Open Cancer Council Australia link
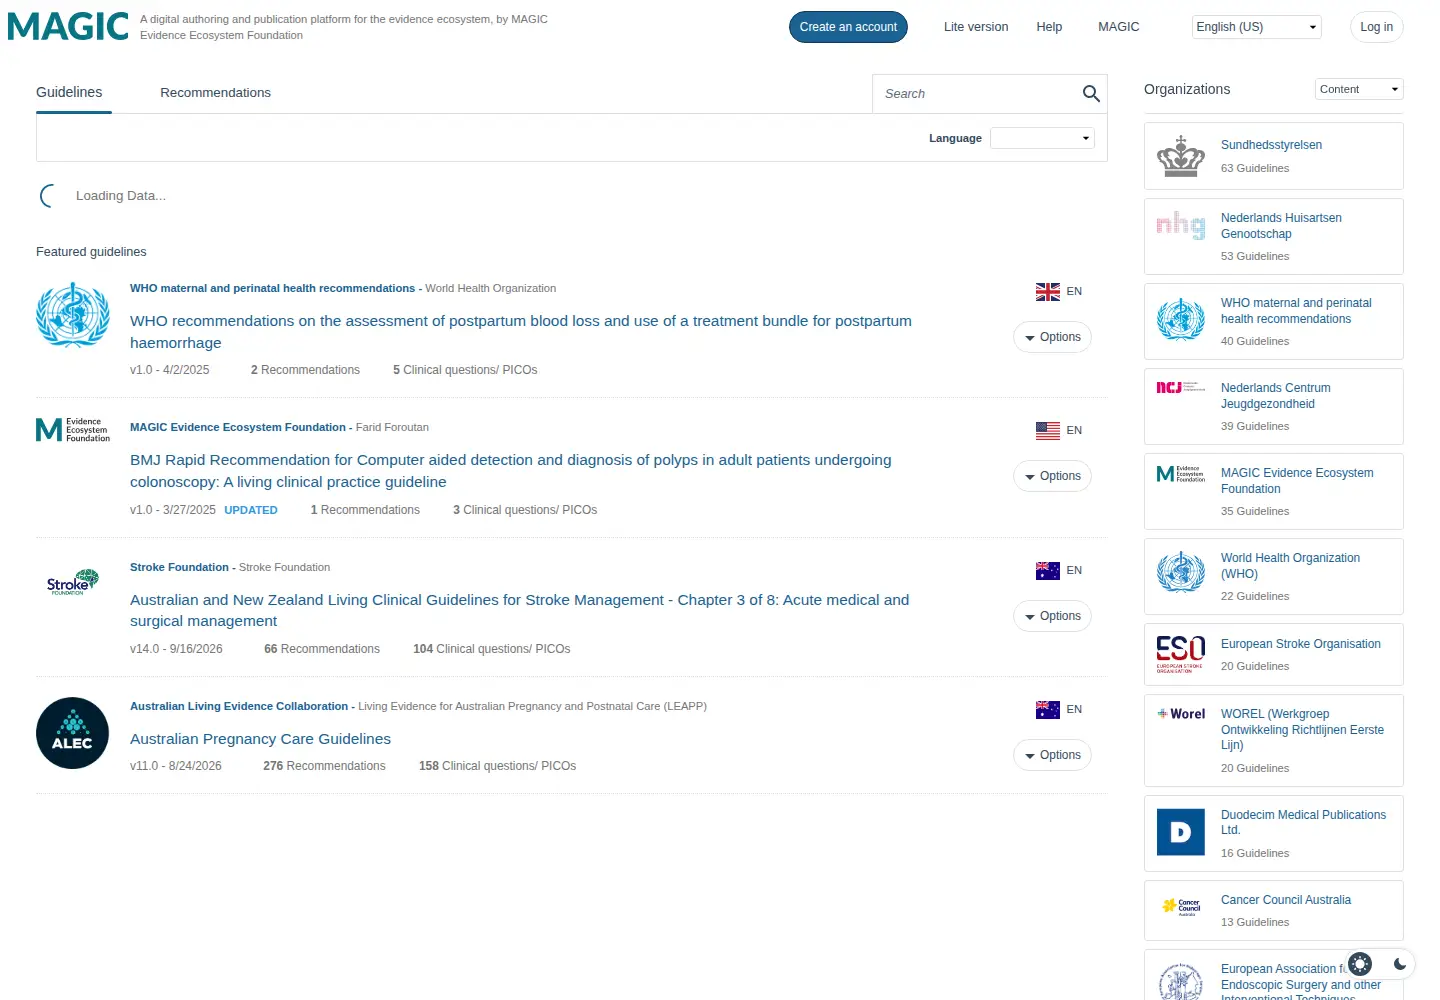This screenshot has height=1000, width=1440. click(x=1285, y=900)
